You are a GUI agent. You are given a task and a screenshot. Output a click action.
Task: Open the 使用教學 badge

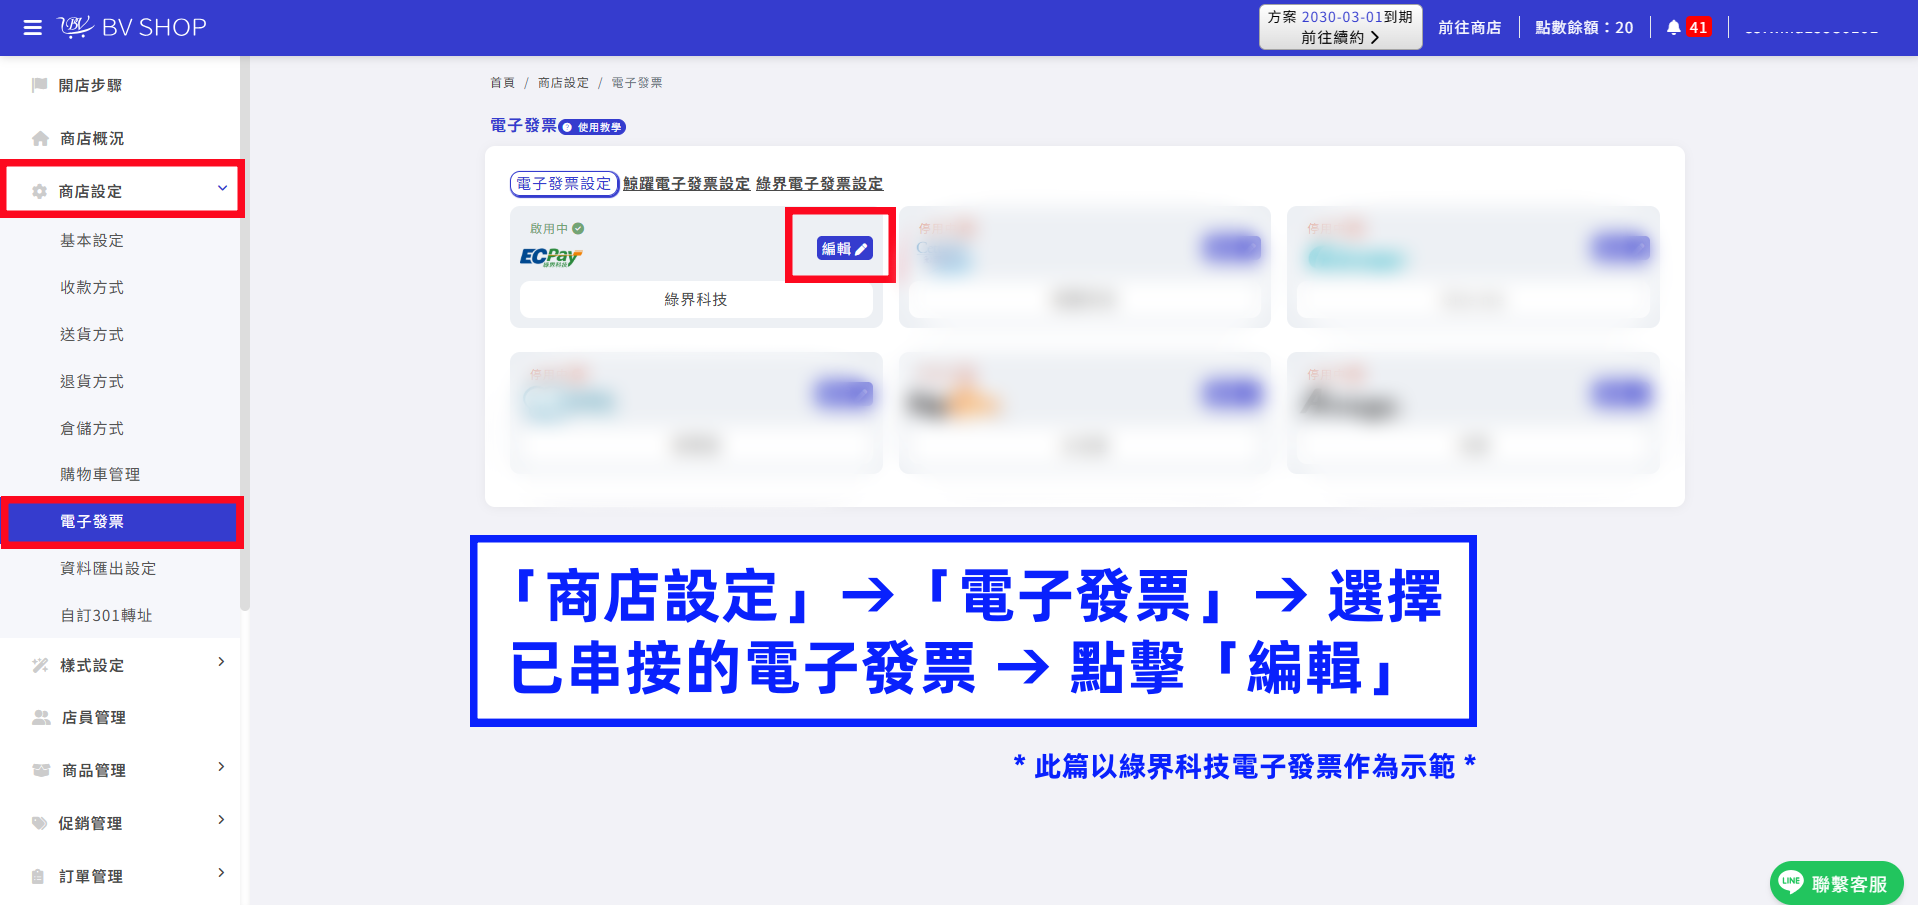click(592, 127)
